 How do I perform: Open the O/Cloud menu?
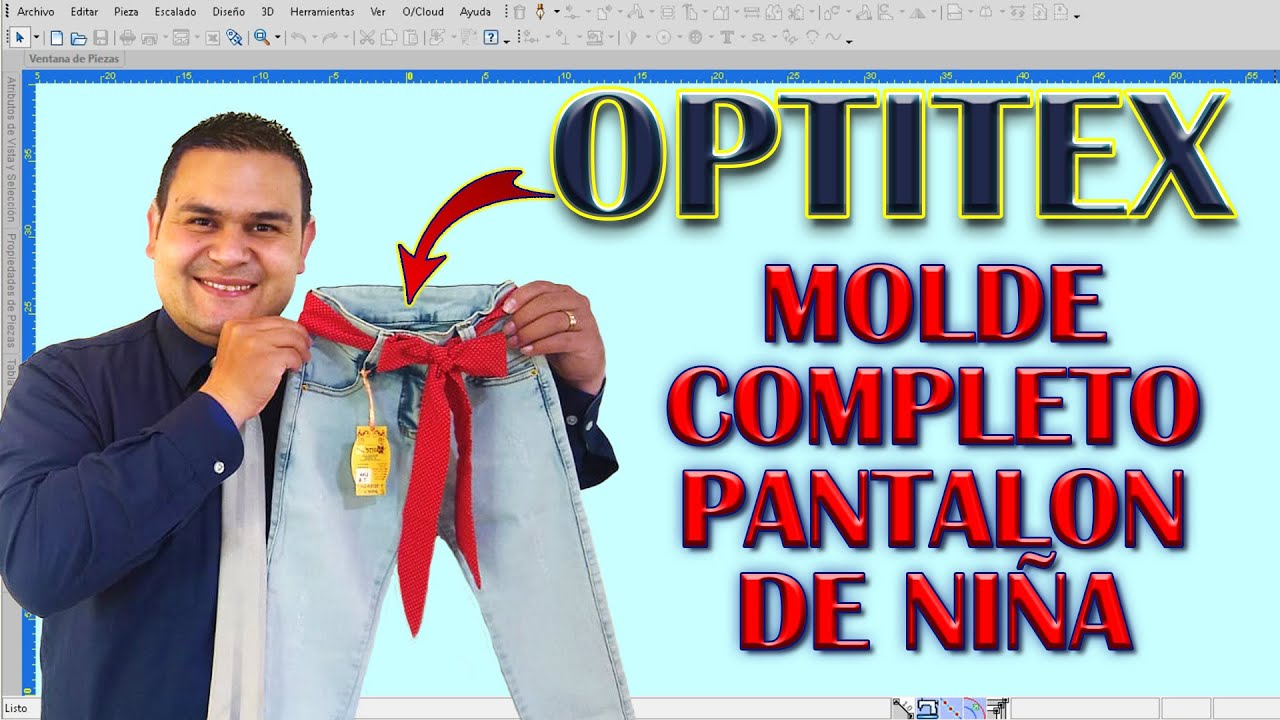coord(423,12)
